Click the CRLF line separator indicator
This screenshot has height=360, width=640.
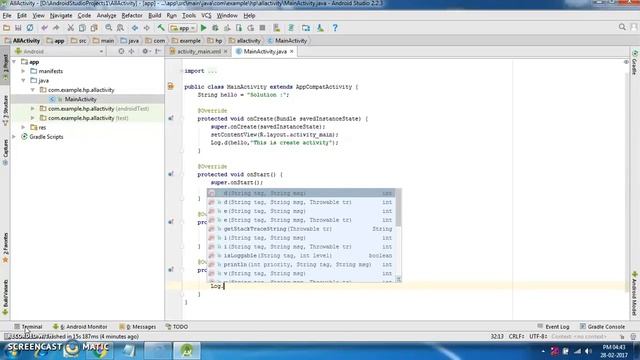pos(516,336)
